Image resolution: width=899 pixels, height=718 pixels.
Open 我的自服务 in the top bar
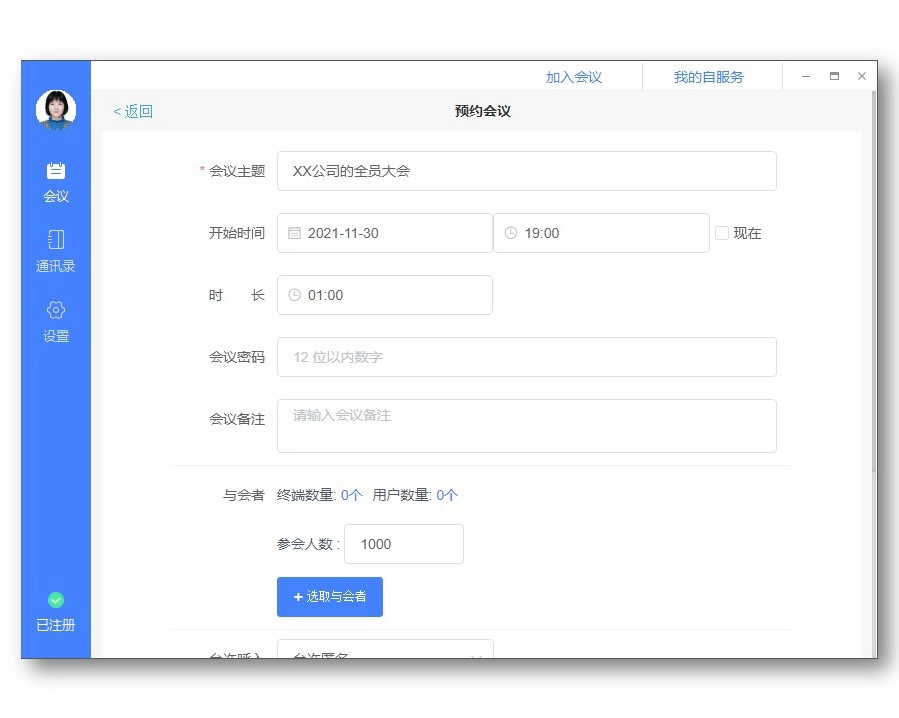[x=708, y=77]
